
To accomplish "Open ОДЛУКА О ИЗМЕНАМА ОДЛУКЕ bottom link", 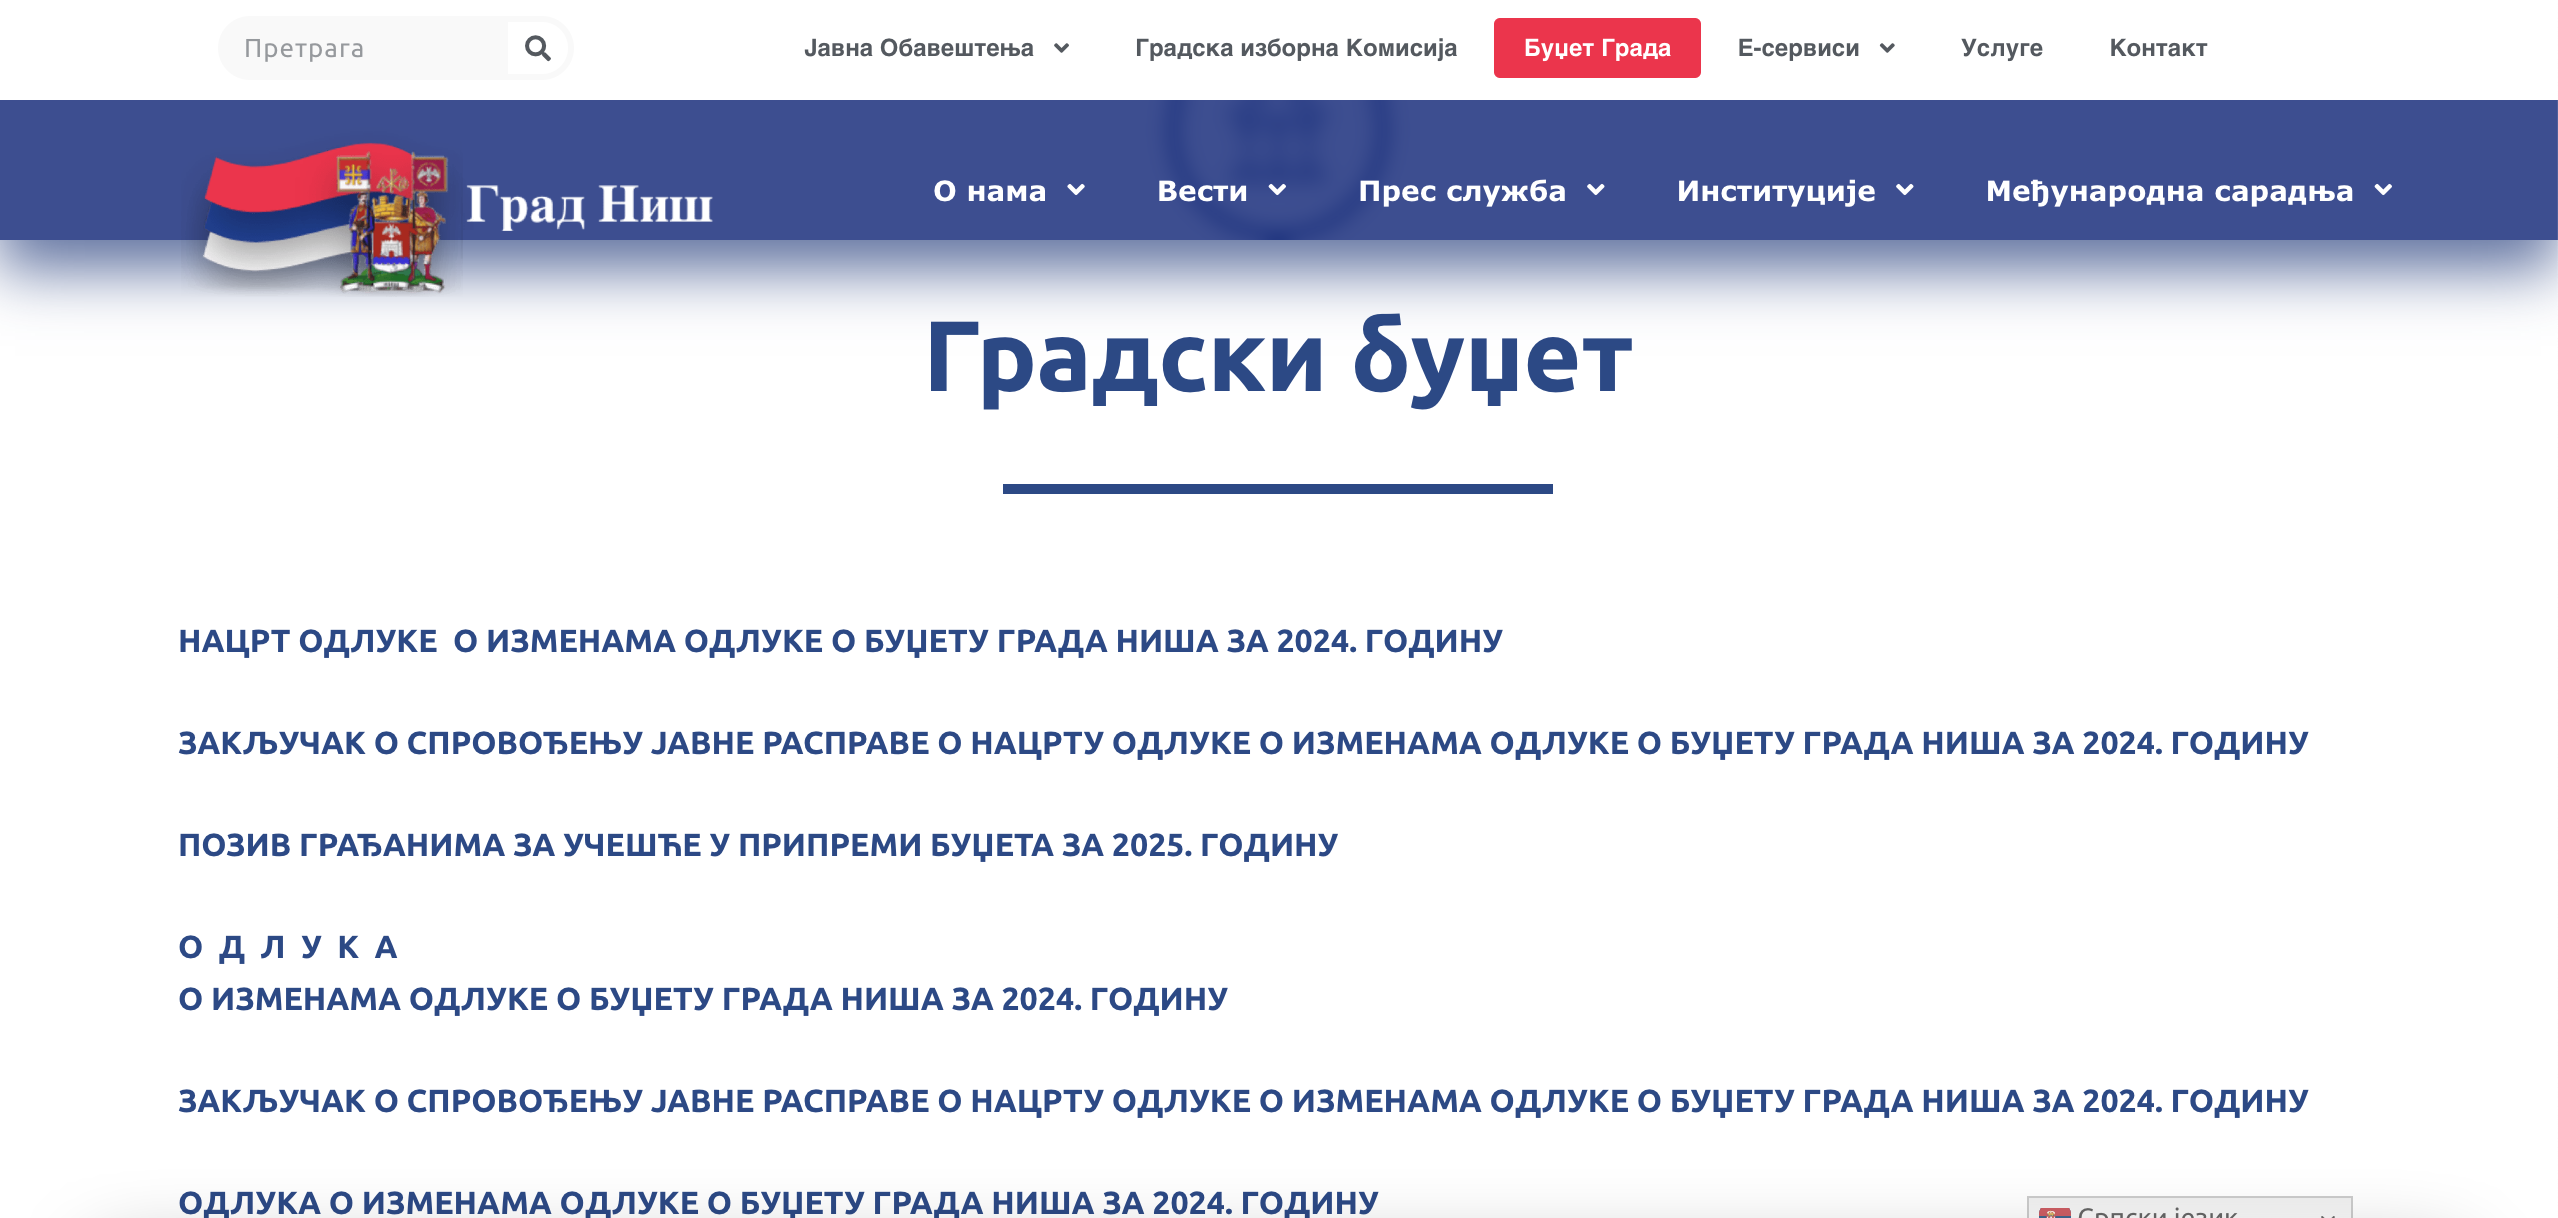I will coord(777,1201).
